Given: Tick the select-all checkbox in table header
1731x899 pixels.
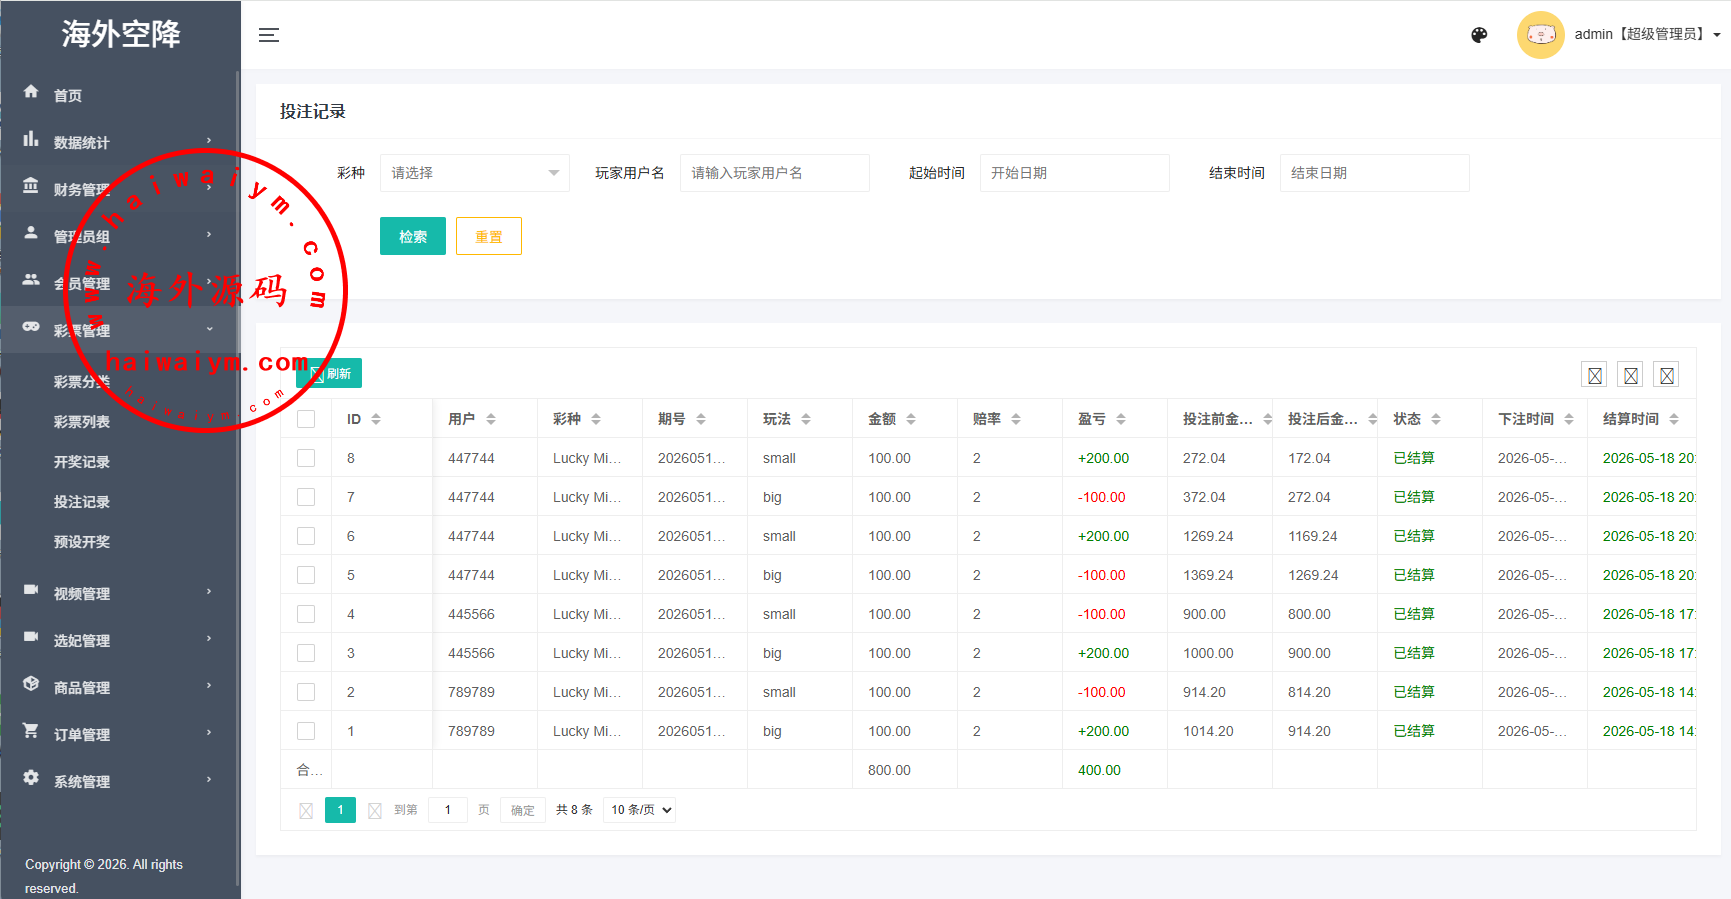Looking at the screenshot, I should [306, 419].
